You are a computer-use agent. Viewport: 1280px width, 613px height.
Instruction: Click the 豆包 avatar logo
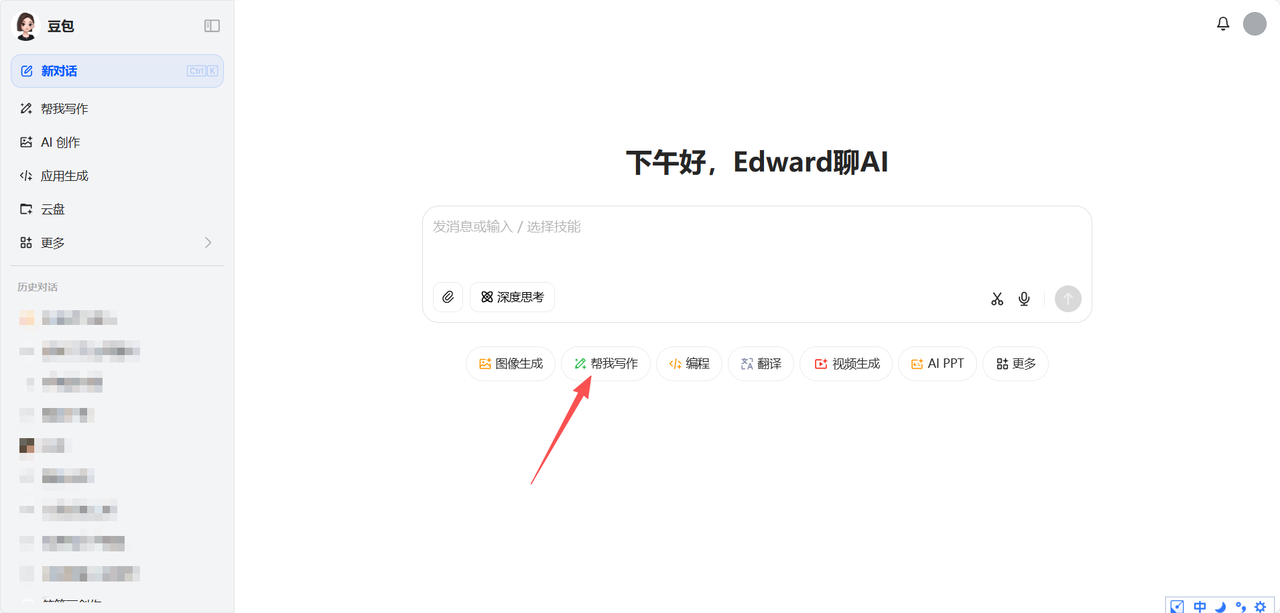pyautogui.click(x=26, y=26)
